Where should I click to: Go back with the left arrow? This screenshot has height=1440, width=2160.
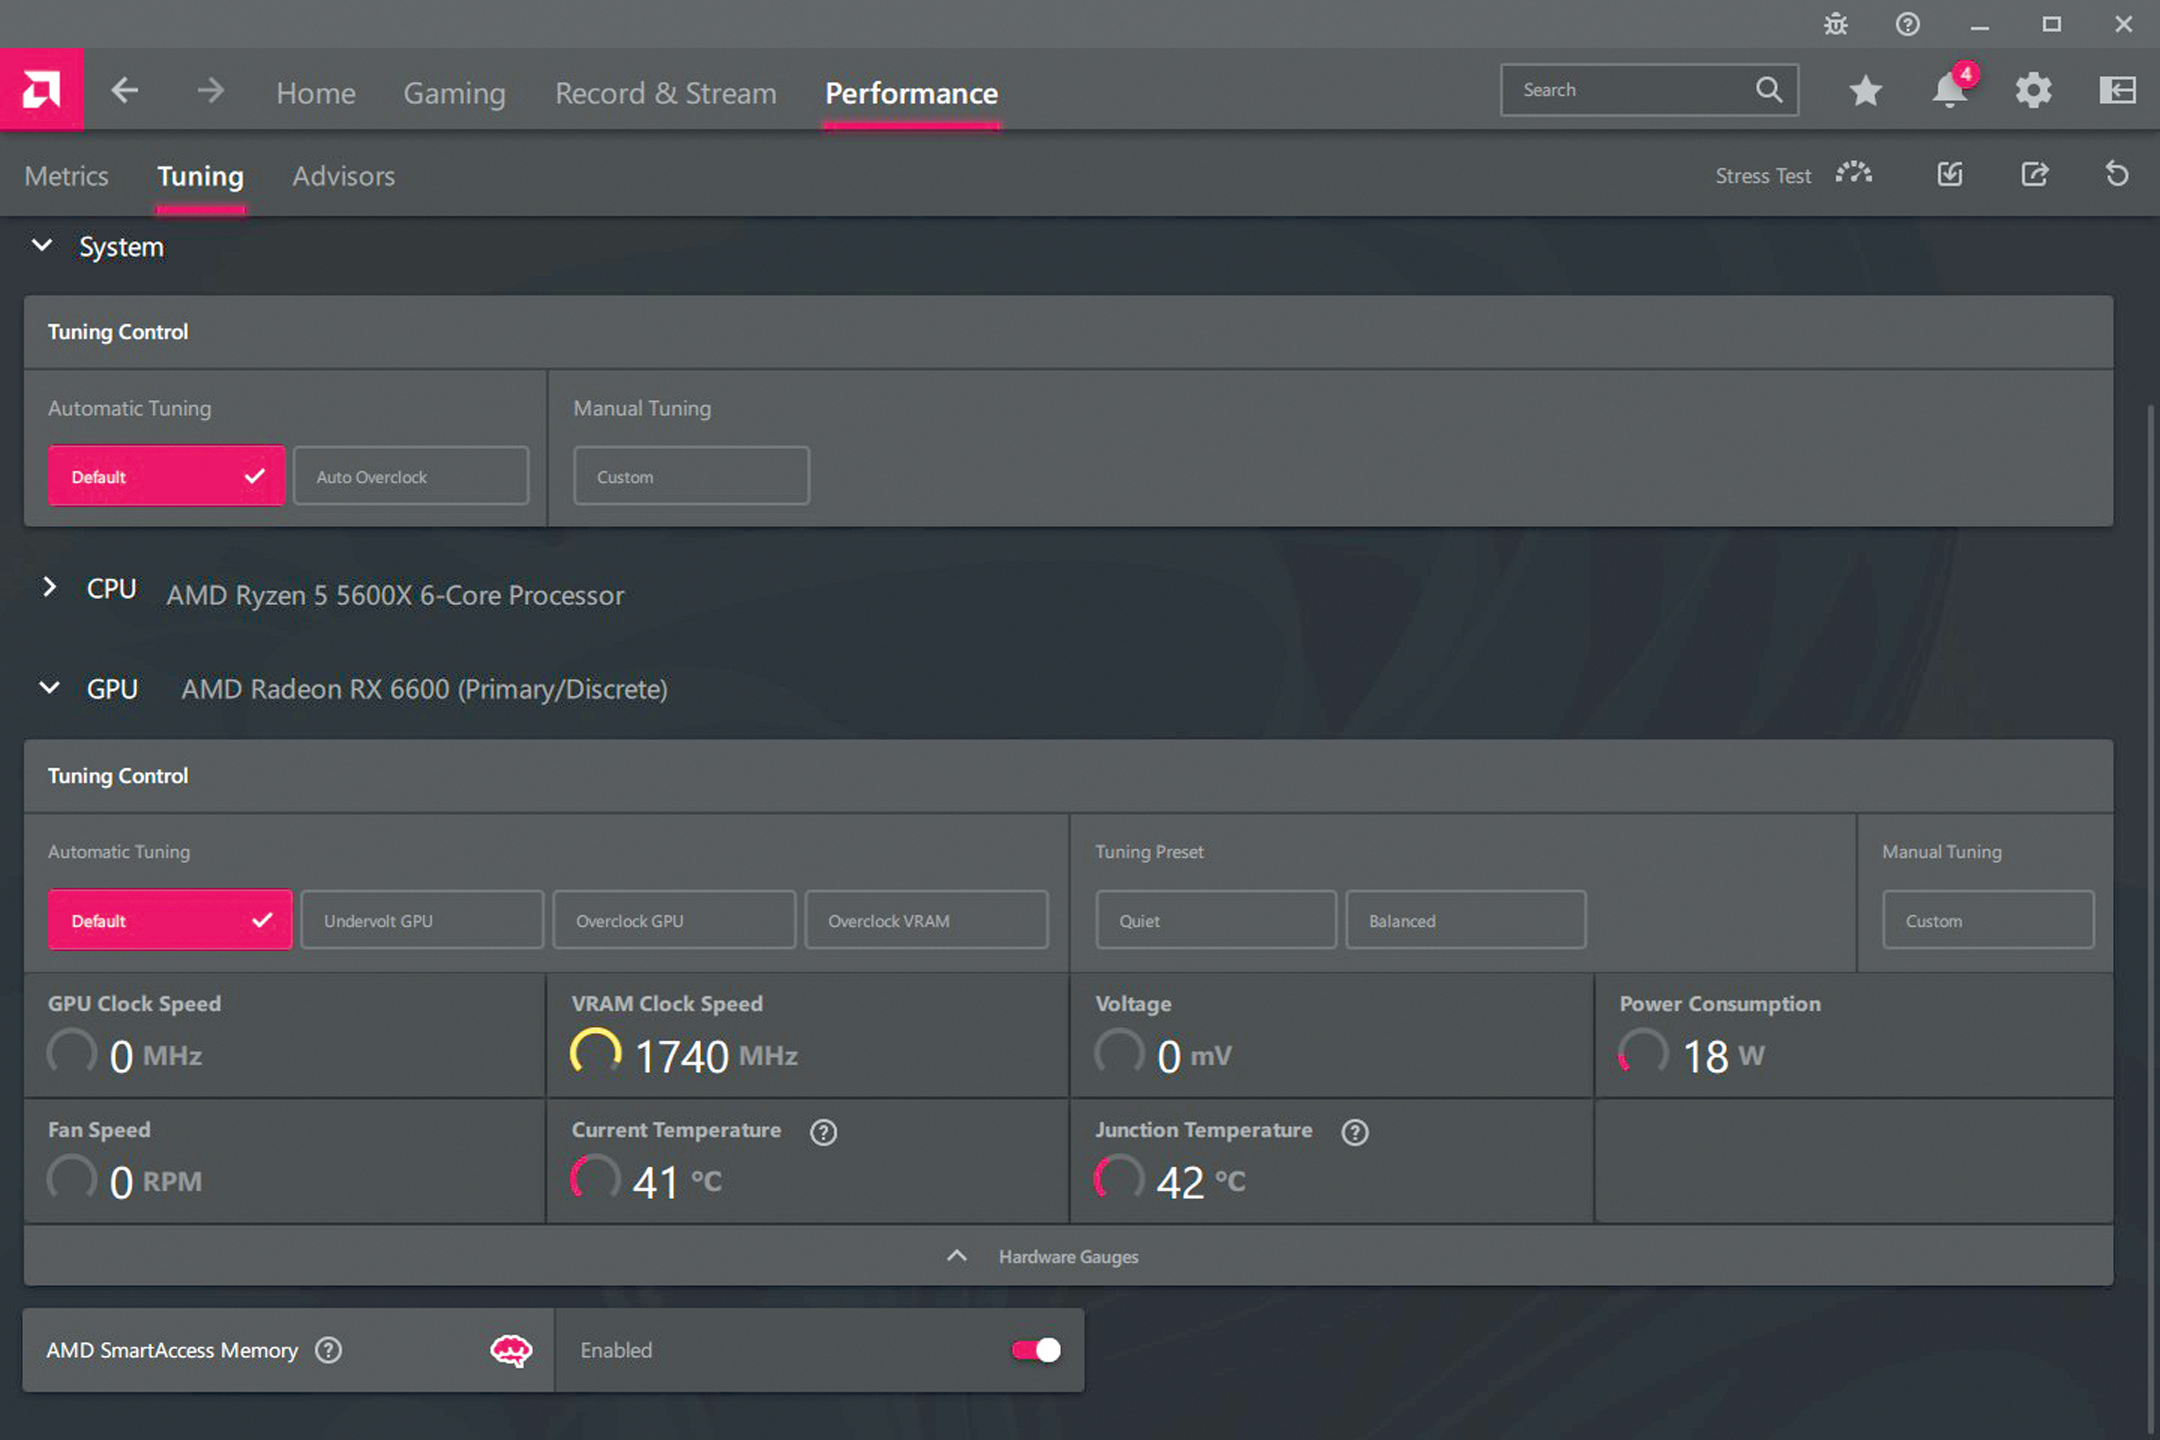coord(124,91)
